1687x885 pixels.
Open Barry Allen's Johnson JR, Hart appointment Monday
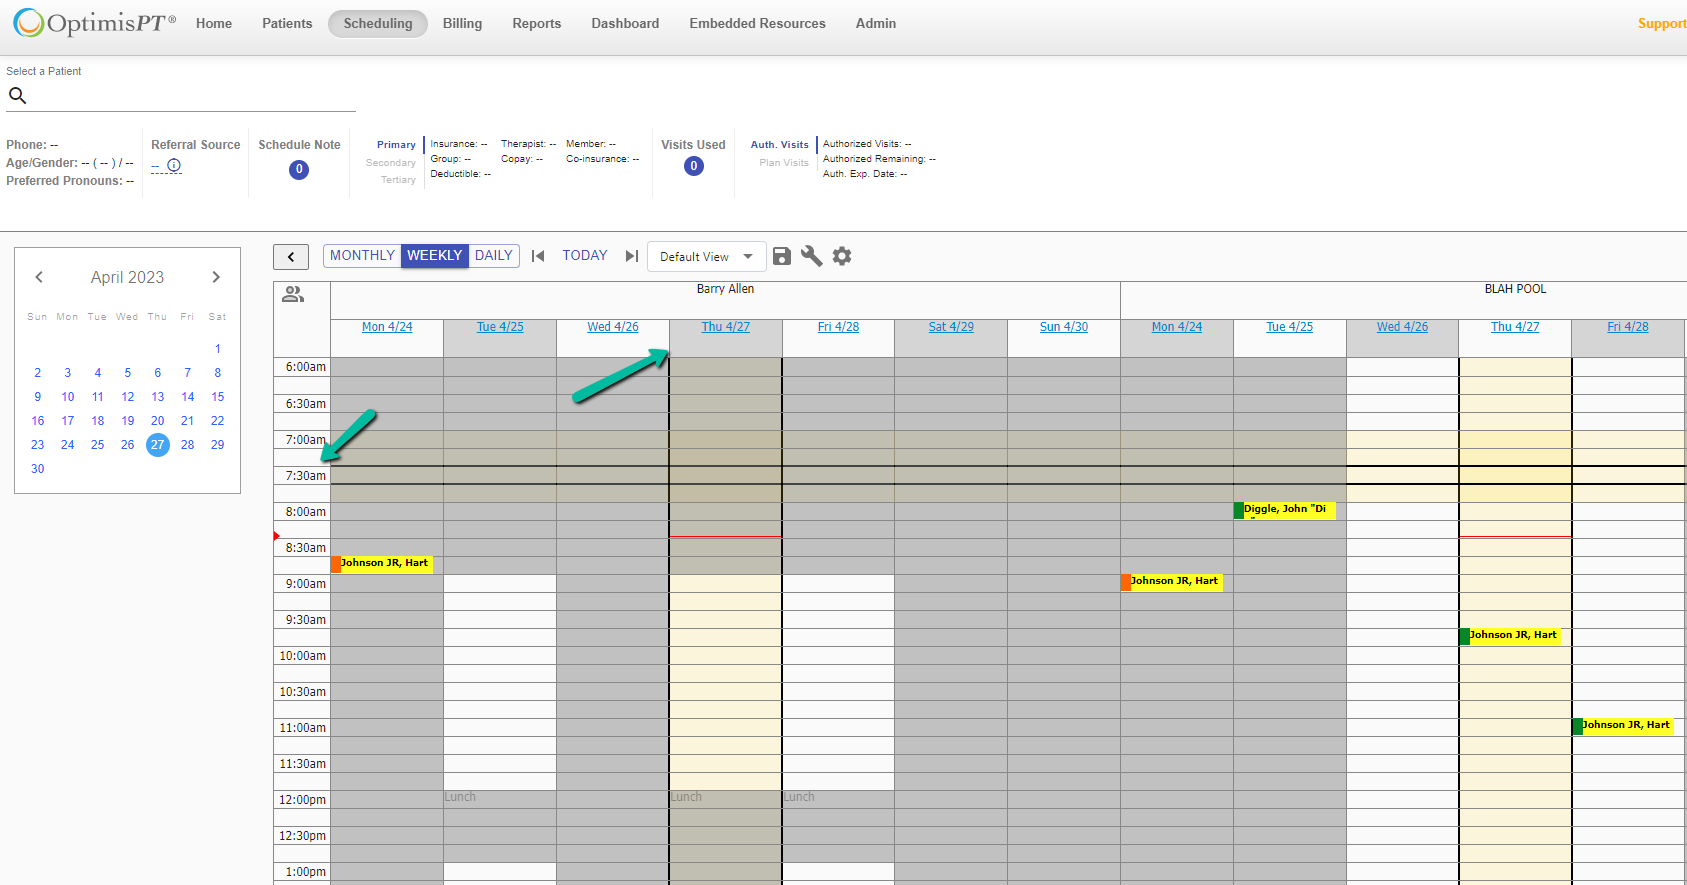point(382,564)
